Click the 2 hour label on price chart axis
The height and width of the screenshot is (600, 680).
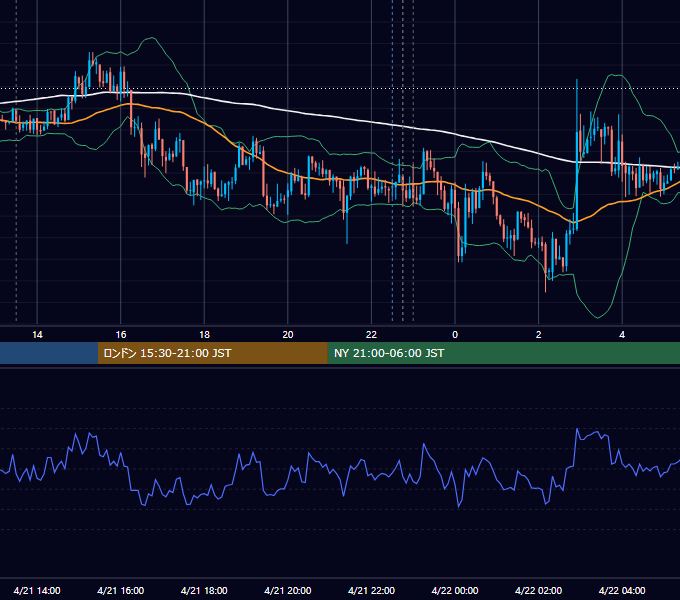(539, 335)
